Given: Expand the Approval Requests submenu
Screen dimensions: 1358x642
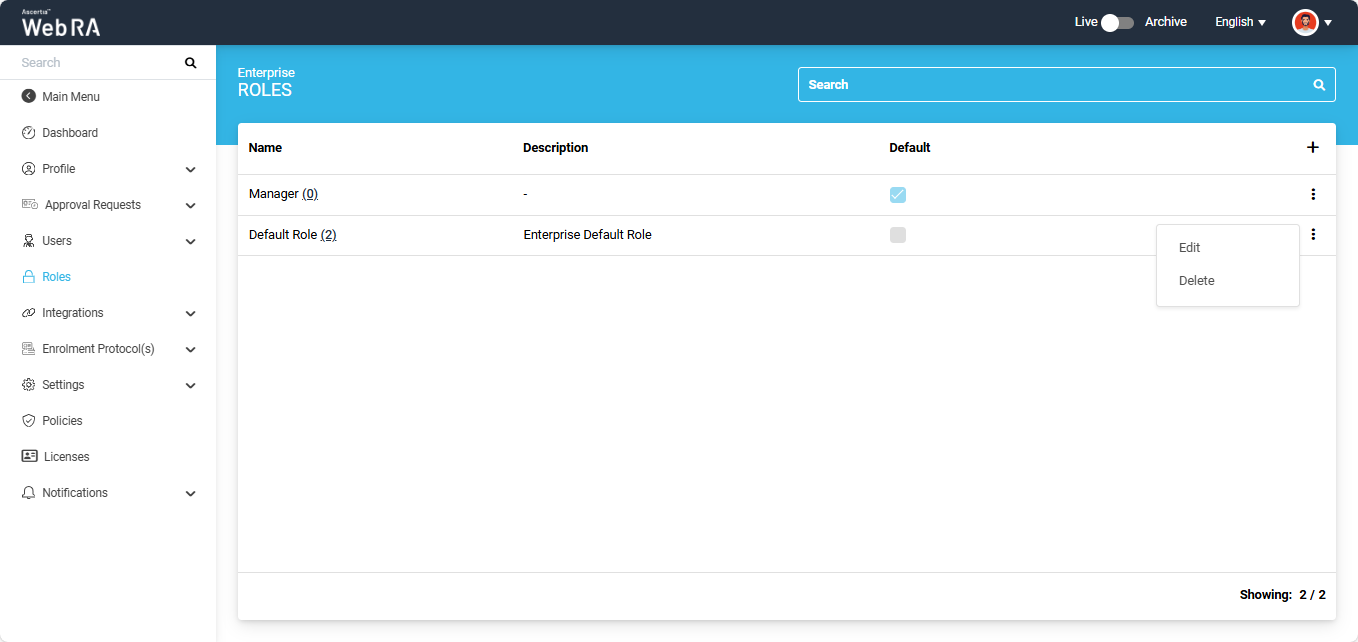Looking at the screenshot, I should [x=191, y=206].
